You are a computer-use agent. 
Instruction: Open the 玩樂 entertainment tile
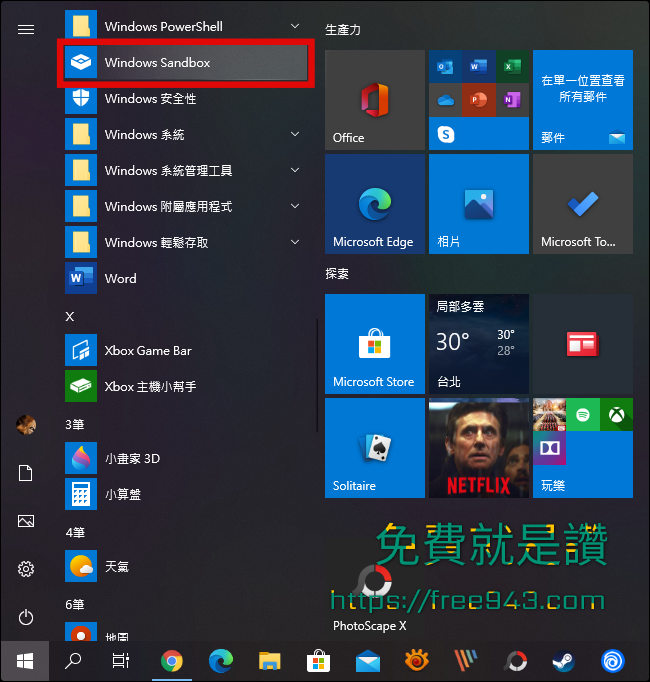pyautogui.click(x=583, y=448)
